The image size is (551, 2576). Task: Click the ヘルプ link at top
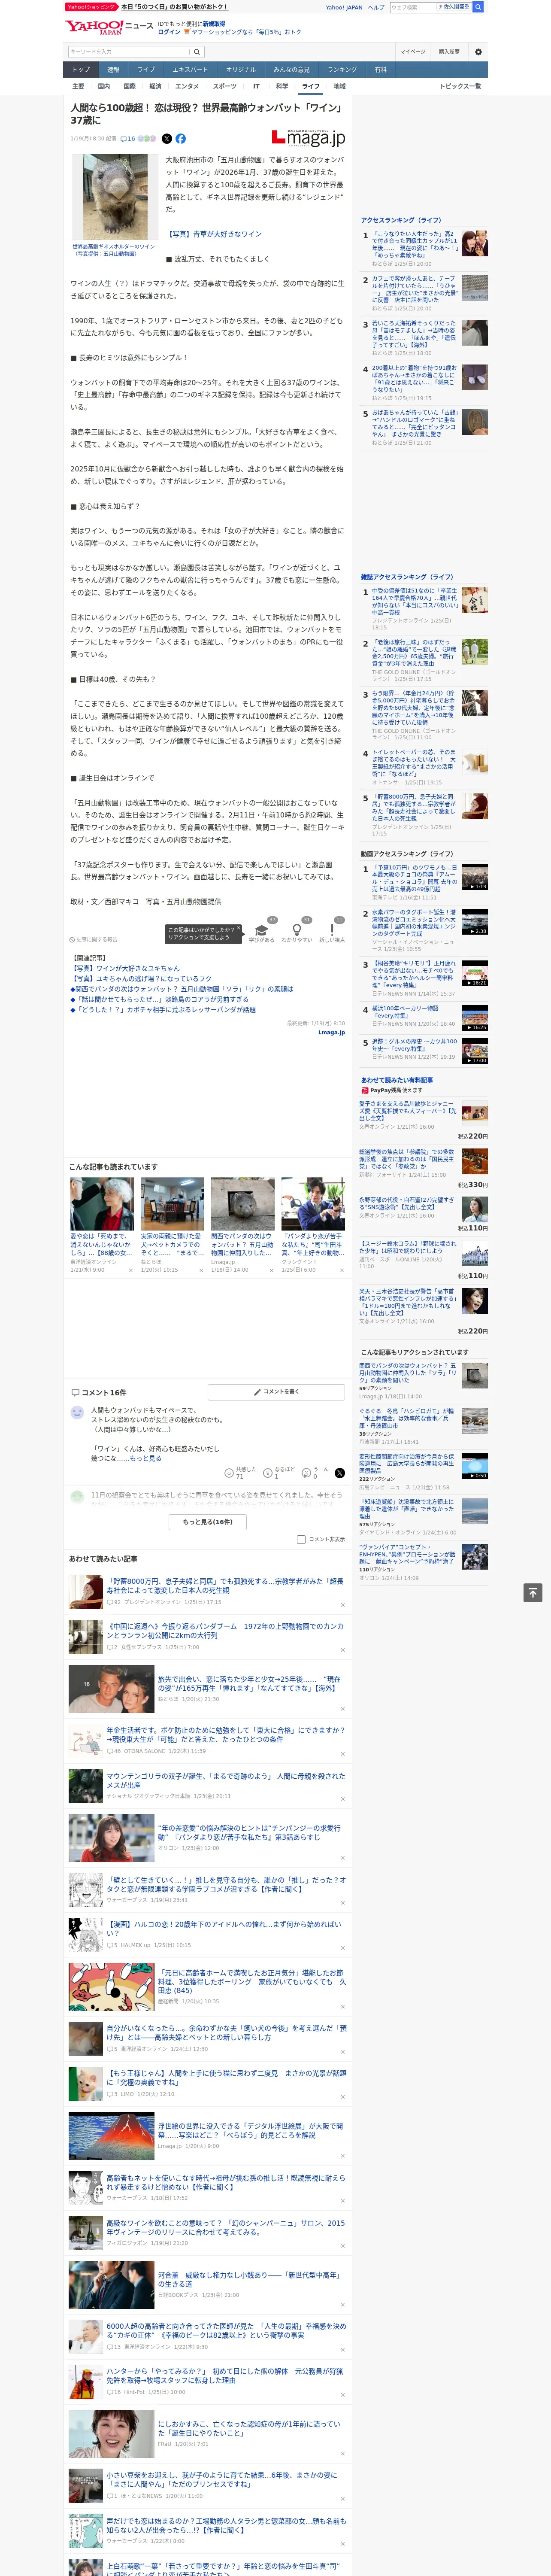tap(376, 7)
